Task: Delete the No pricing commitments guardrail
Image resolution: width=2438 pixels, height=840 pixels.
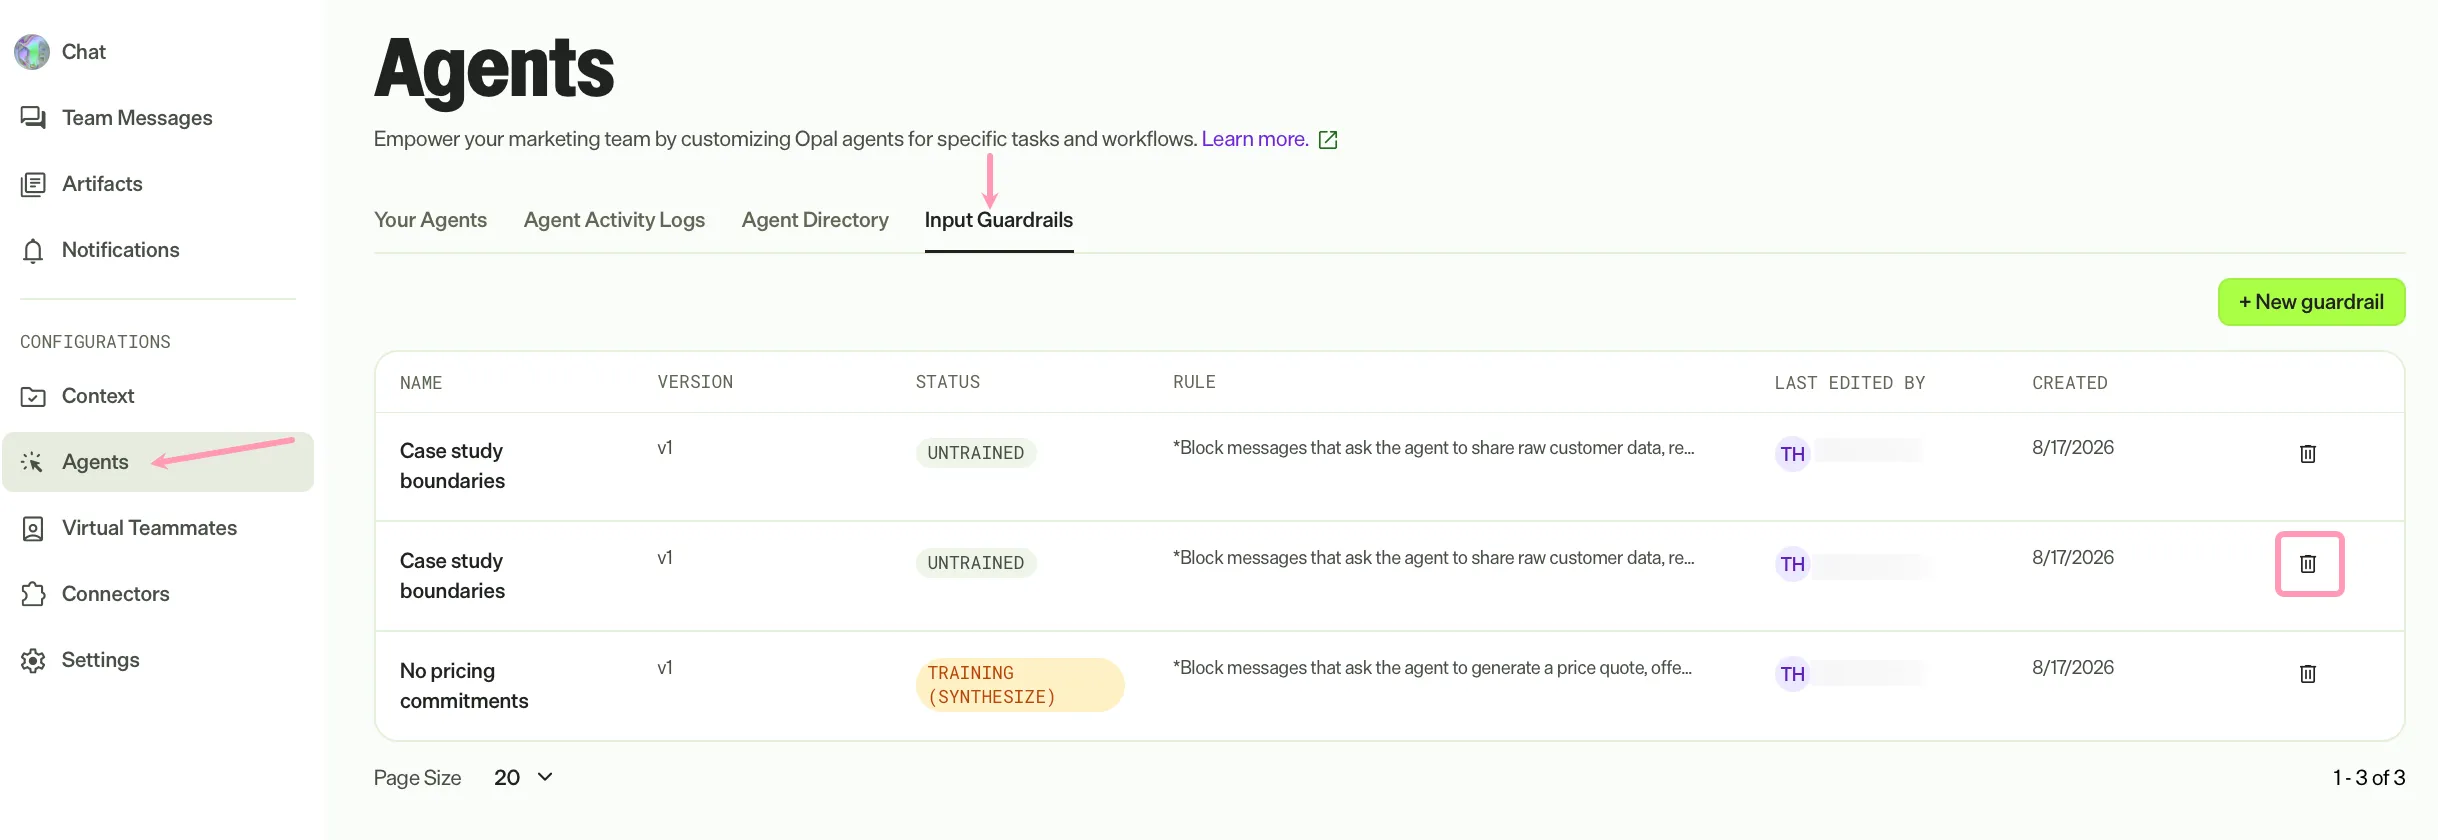Action: click(x=2308, y=674)
